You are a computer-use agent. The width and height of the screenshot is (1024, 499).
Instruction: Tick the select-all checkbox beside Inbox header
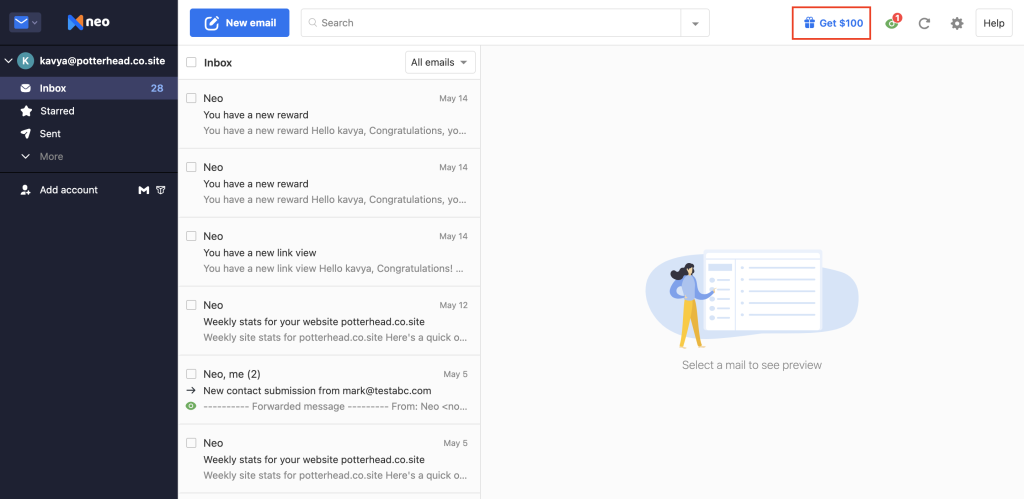191,62
